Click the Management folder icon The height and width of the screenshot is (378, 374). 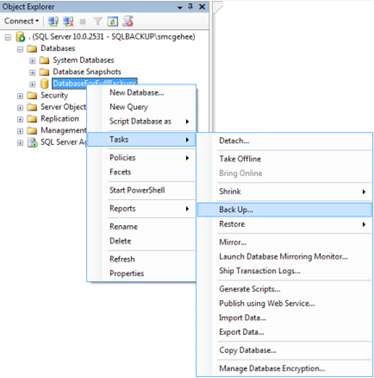click(32, 131)
